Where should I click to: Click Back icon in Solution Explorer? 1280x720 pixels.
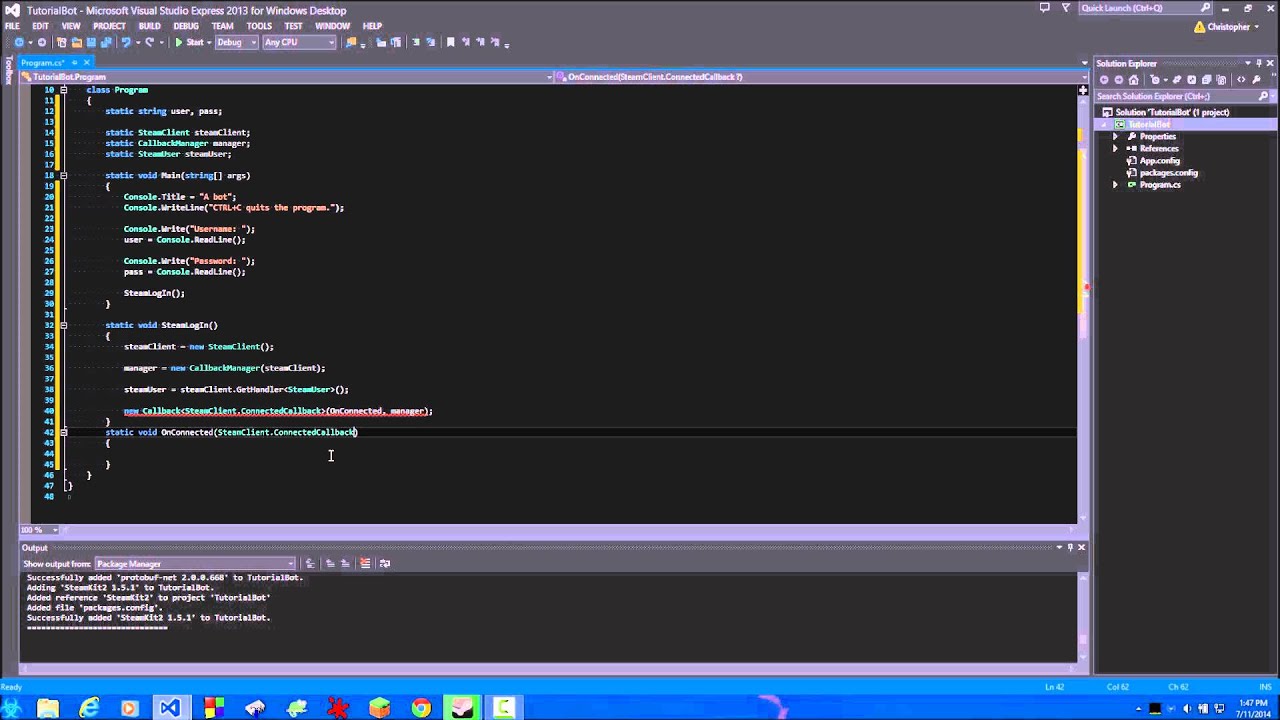coord(1104,80)
